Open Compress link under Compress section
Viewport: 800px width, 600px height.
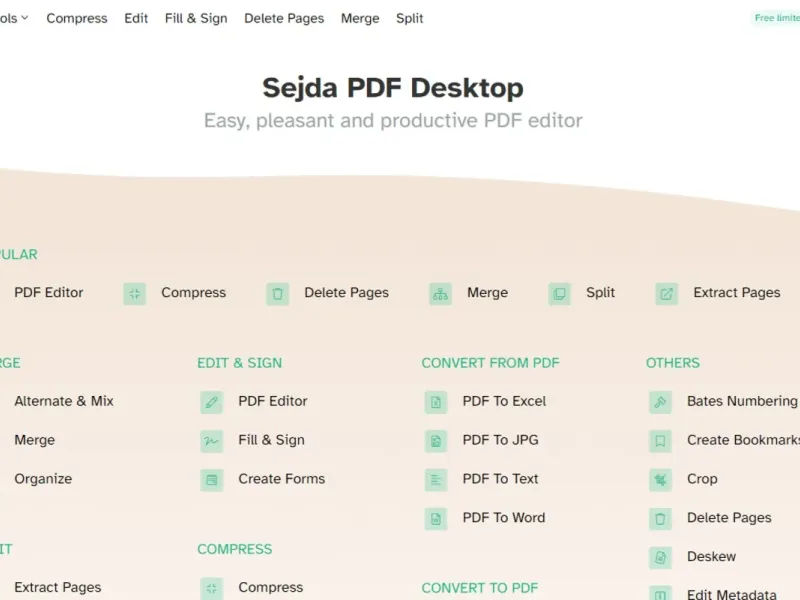[270, 587]
